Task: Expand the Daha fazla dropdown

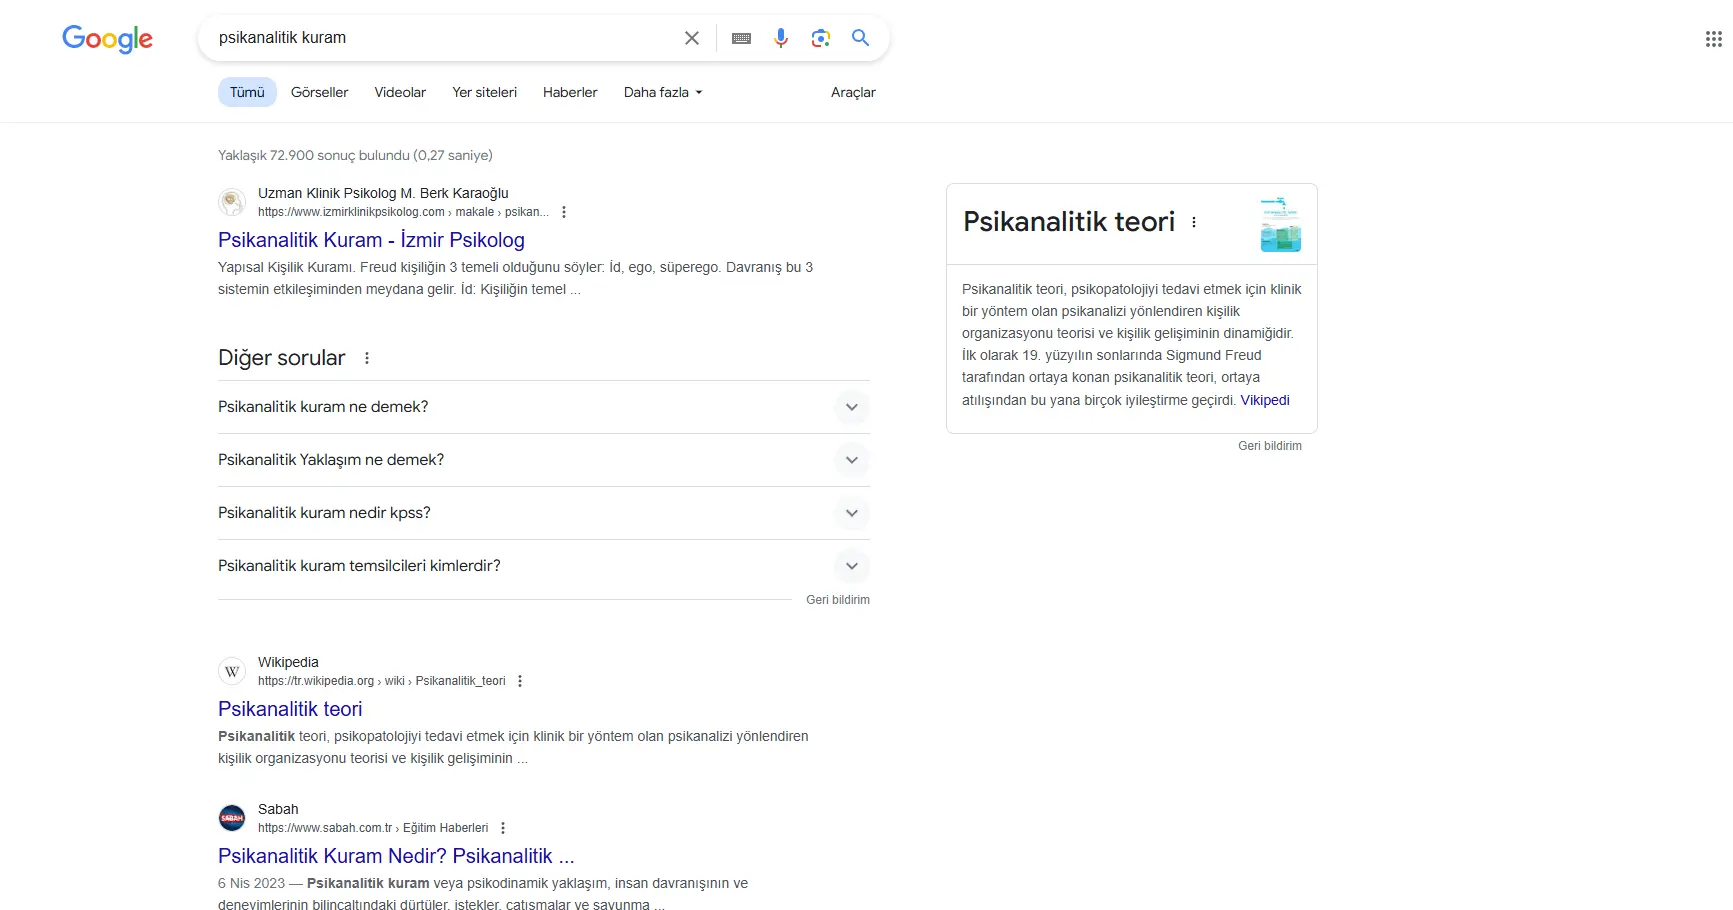Action: pos(663,92)
